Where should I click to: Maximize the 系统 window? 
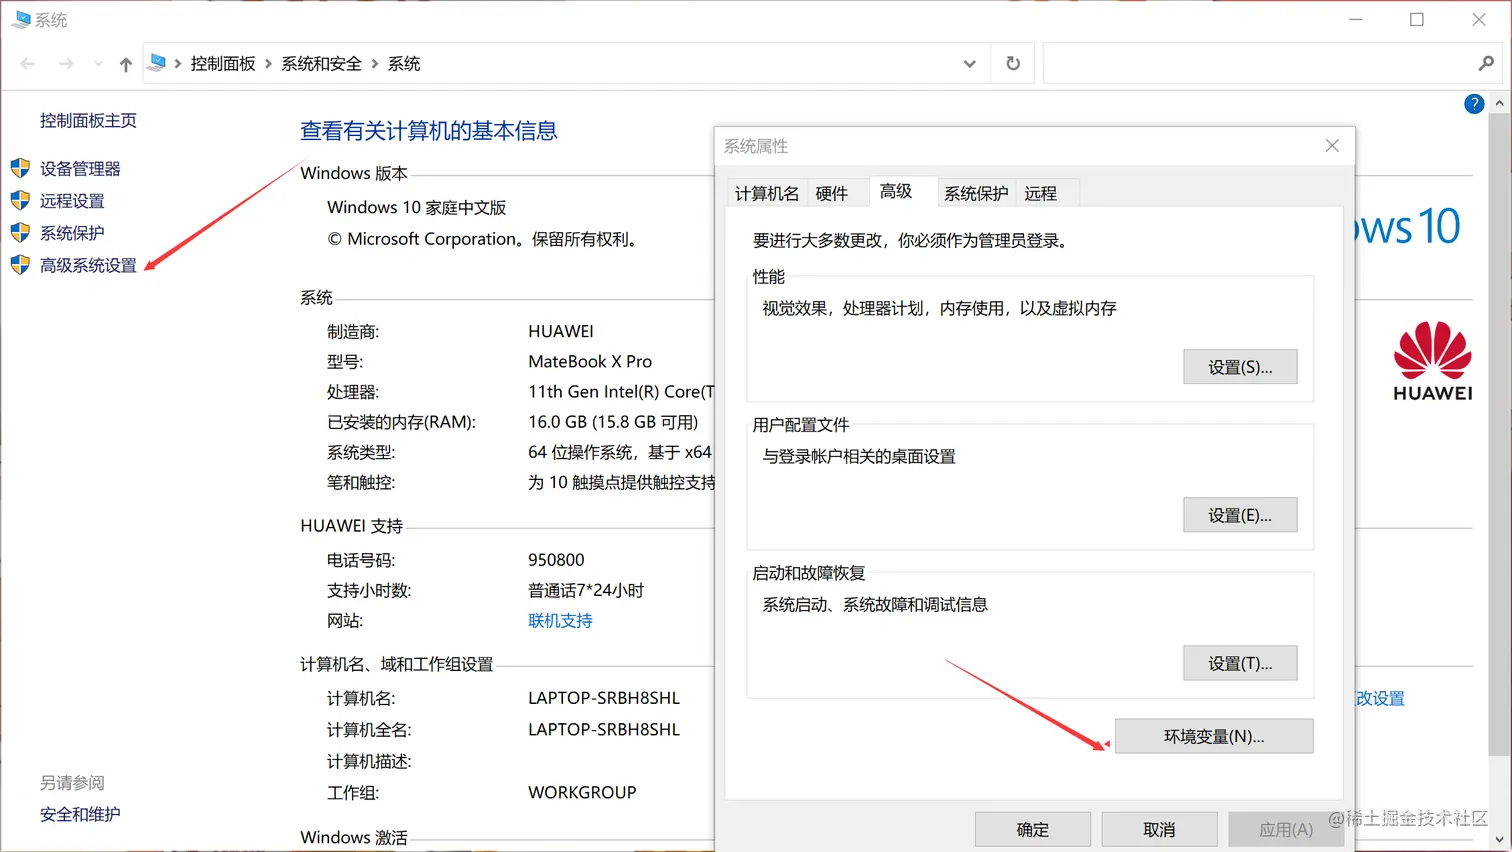[x=1417, y=19]
